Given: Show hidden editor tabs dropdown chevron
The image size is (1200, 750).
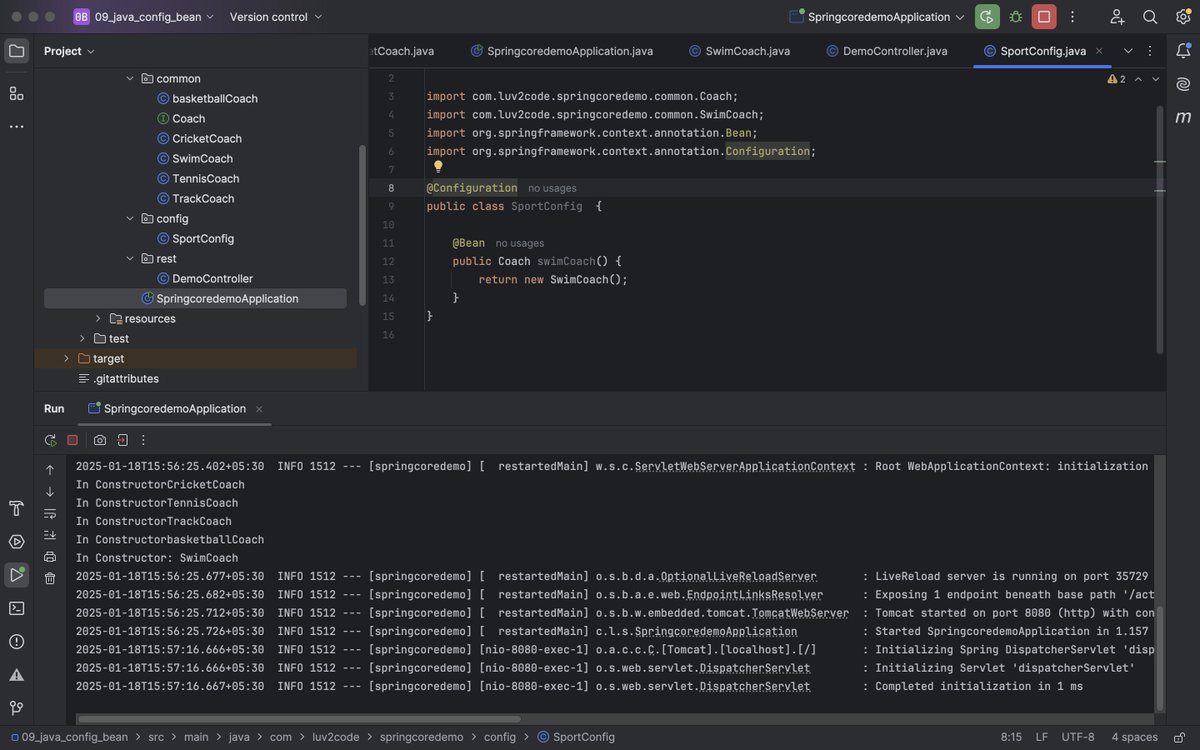Looking at the screenshot, I should (x=1129, y=51).
